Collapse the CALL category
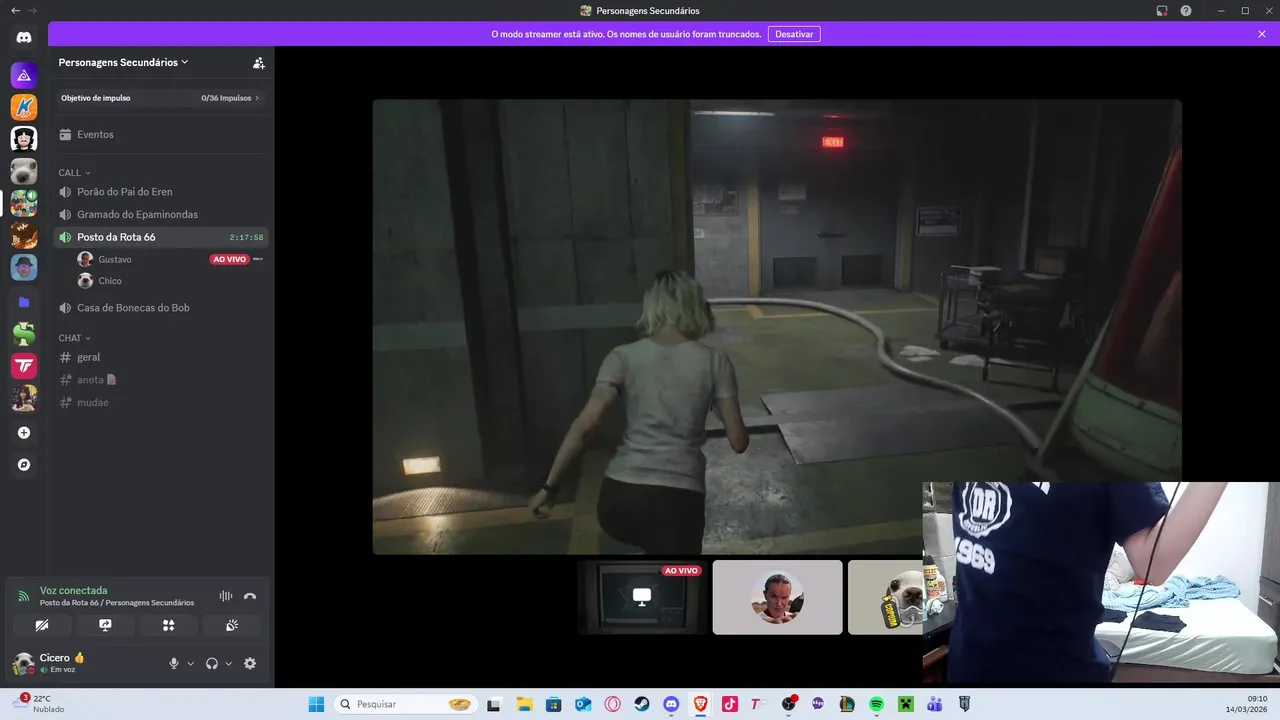The width and height of the screenshot is (1280, 720). point(75,173)
